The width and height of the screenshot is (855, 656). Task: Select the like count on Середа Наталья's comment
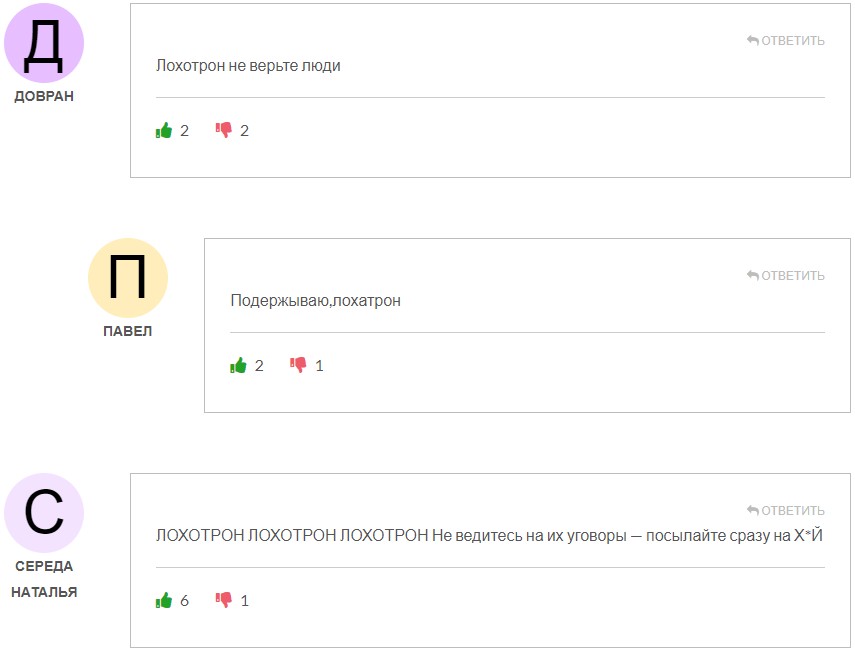pyautogui.click(x=183, y=600)
